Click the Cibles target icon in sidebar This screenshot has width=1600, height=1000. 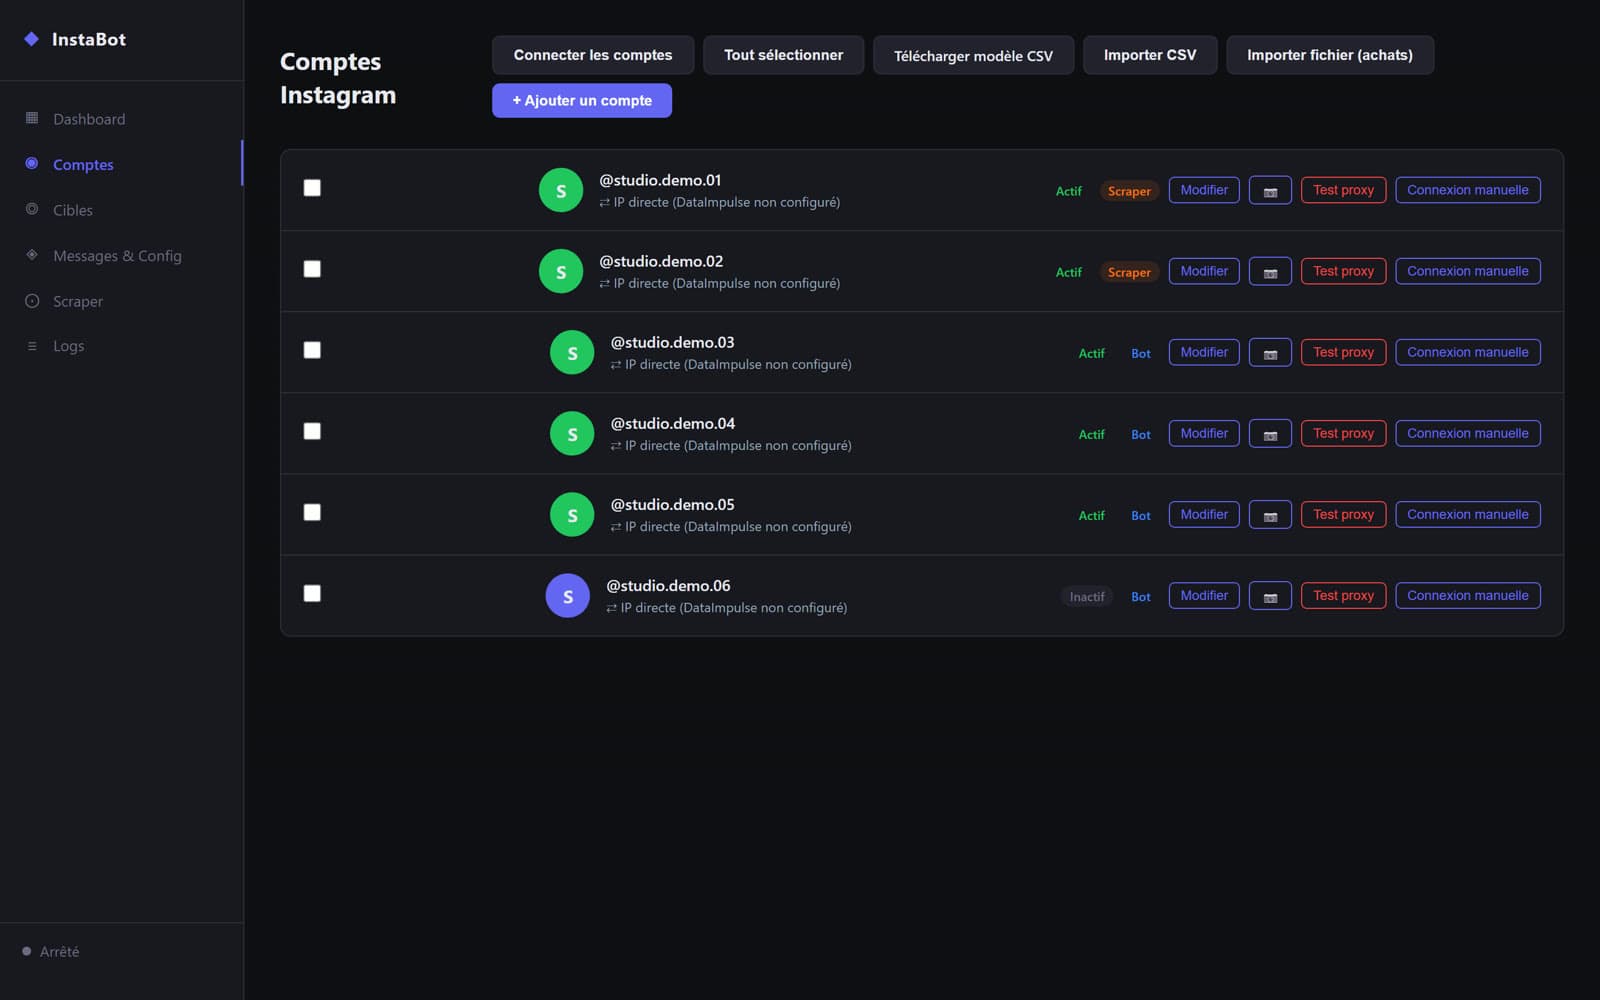tap(32, 209)
